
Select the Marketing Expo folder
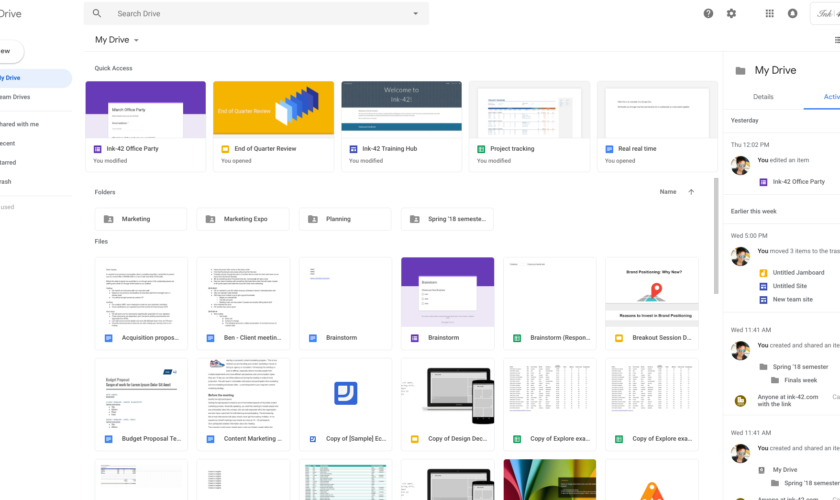click(242, 219)
